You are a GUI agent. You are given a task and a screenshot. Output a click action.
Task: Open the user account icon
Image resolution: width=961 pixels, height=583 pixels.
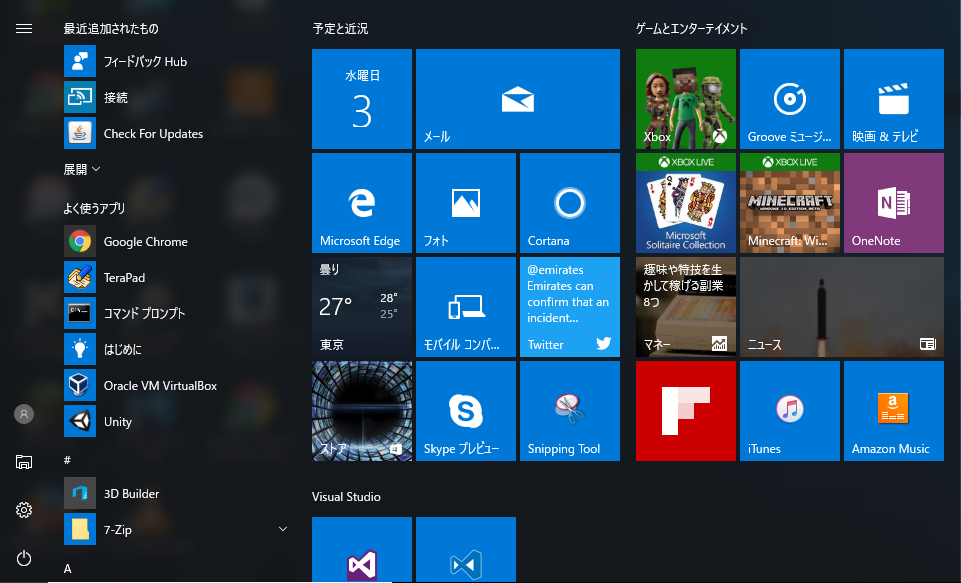24,414
